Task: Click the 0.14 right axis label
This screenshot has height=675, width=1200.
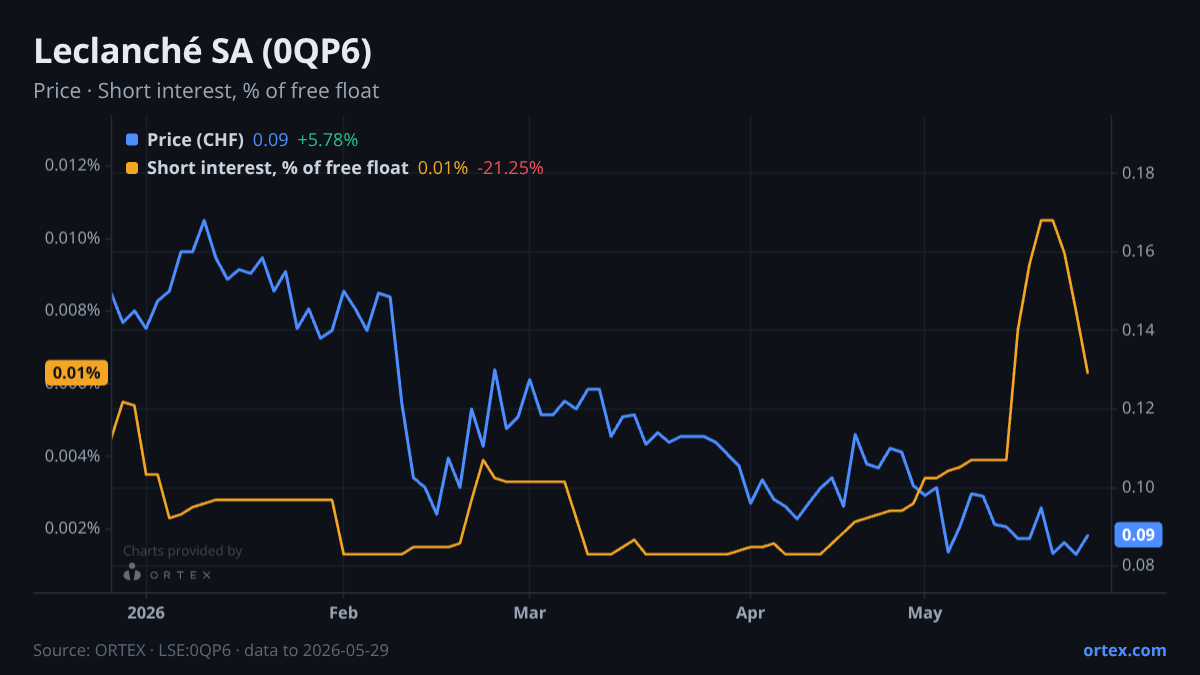Action: [1138, 330]
